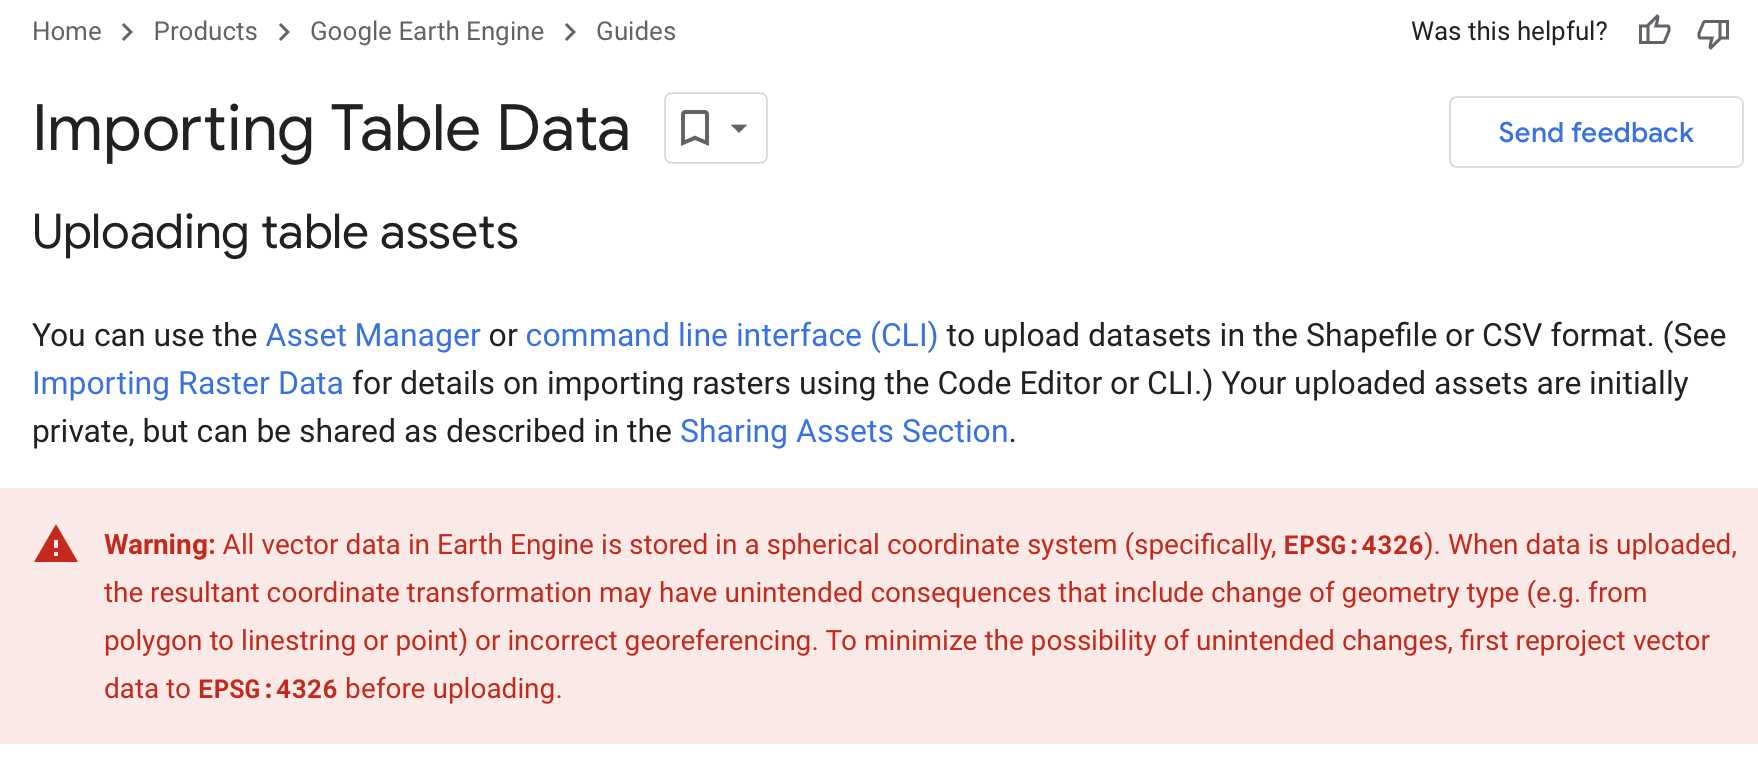1758x766 pixels.
Task: Click the chevron before the Guides breadcrumb
Action: (x=570, y=32)
